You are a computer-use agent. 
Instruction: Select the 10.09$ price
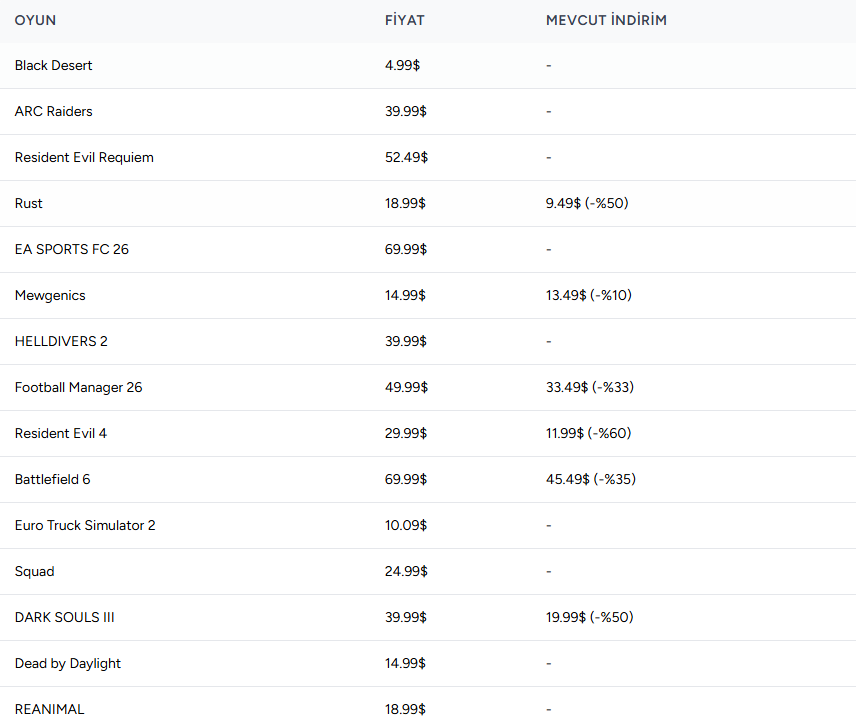coord(406,526)
